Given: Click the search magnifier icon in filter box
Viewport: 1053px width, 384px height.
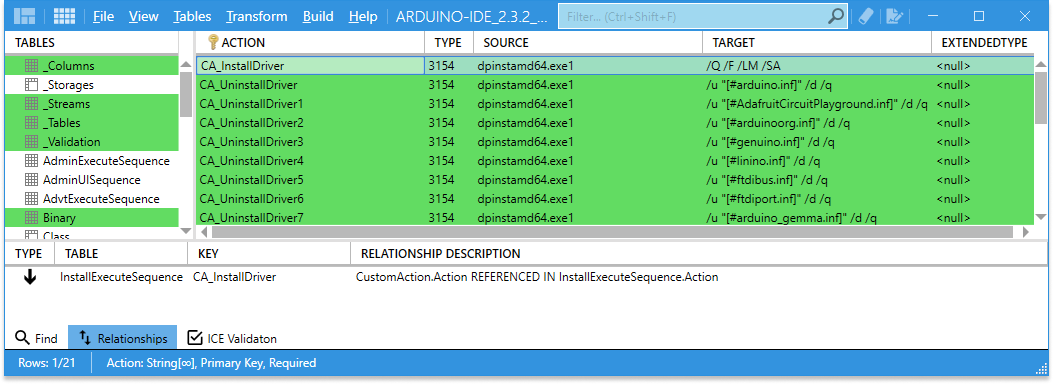Looking at the screenshot, I should 835,17.
